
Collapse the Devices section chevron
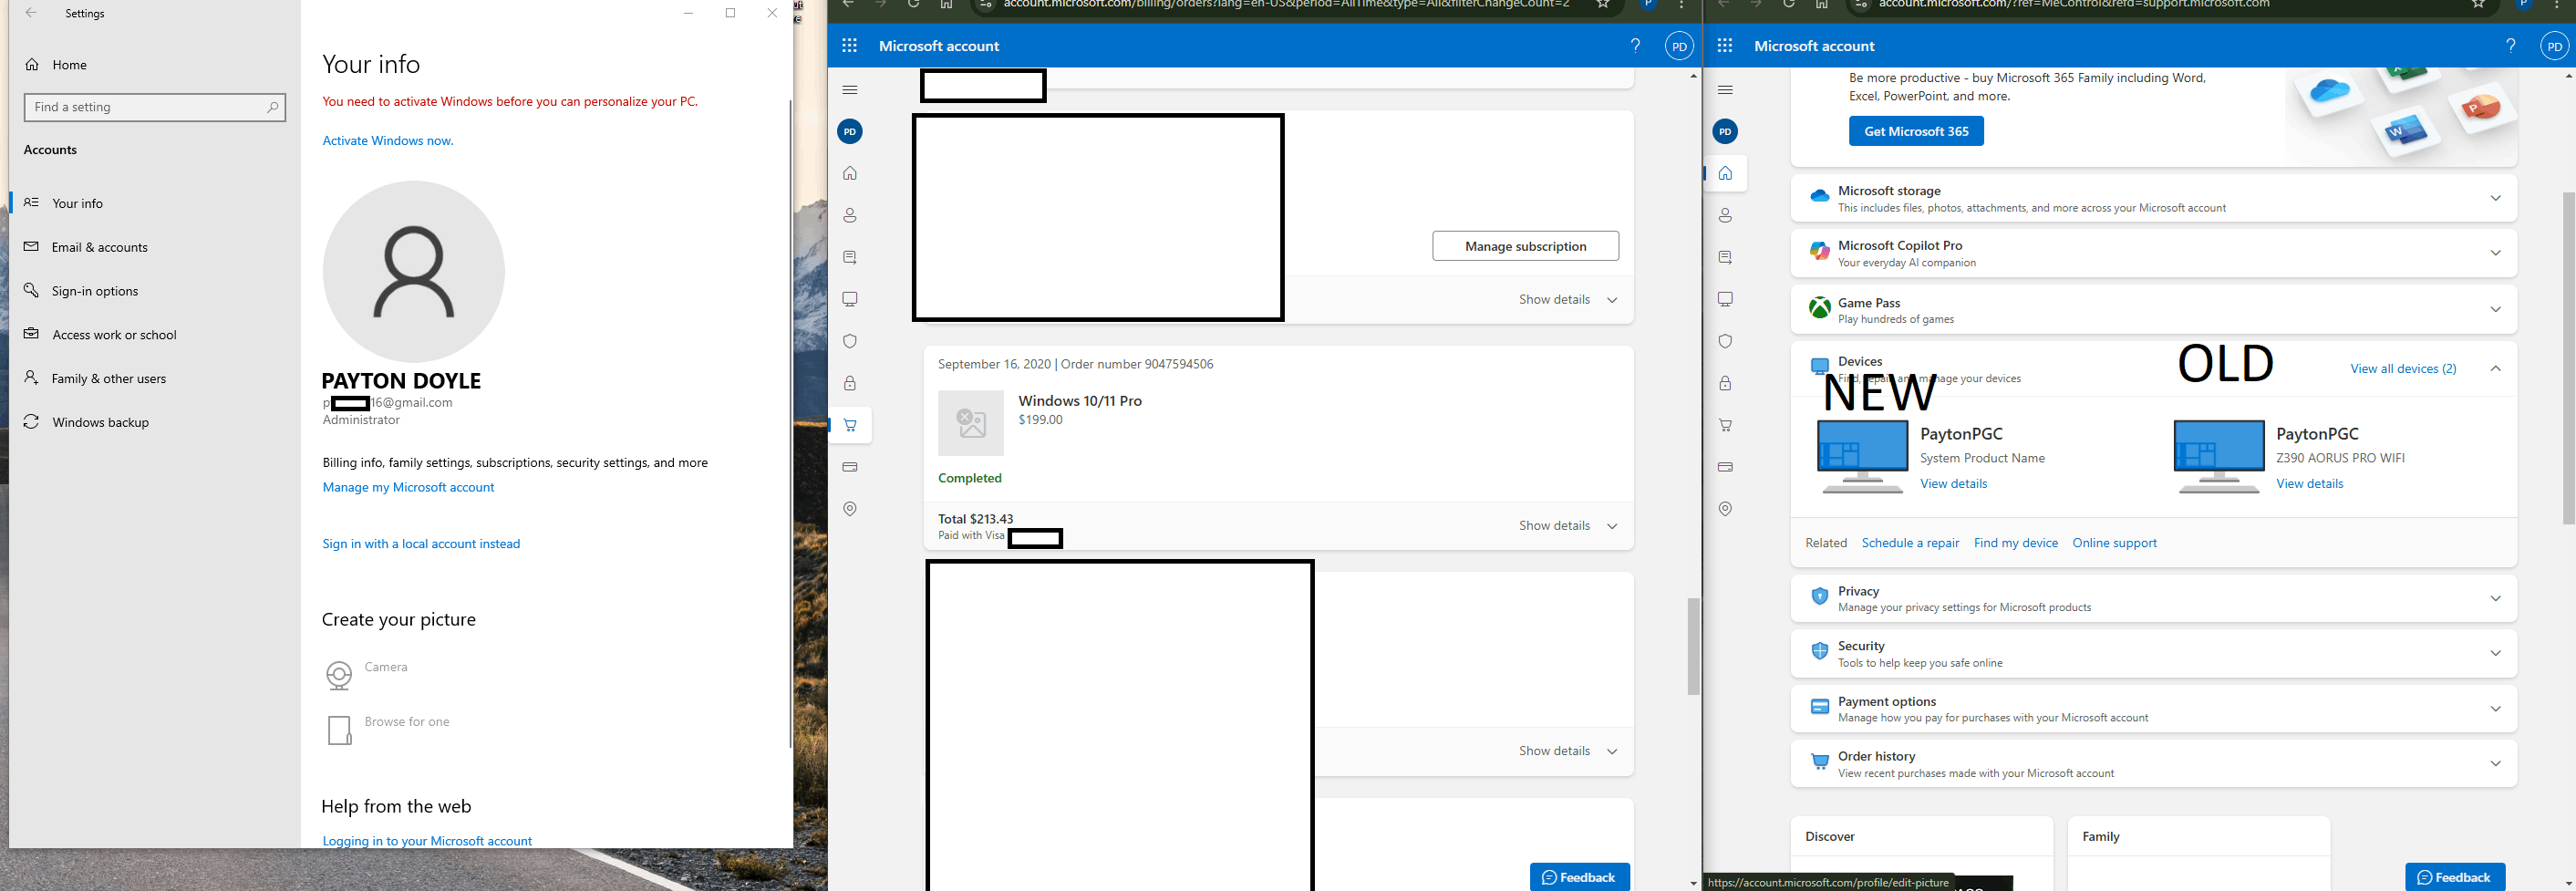[2495, 369]
